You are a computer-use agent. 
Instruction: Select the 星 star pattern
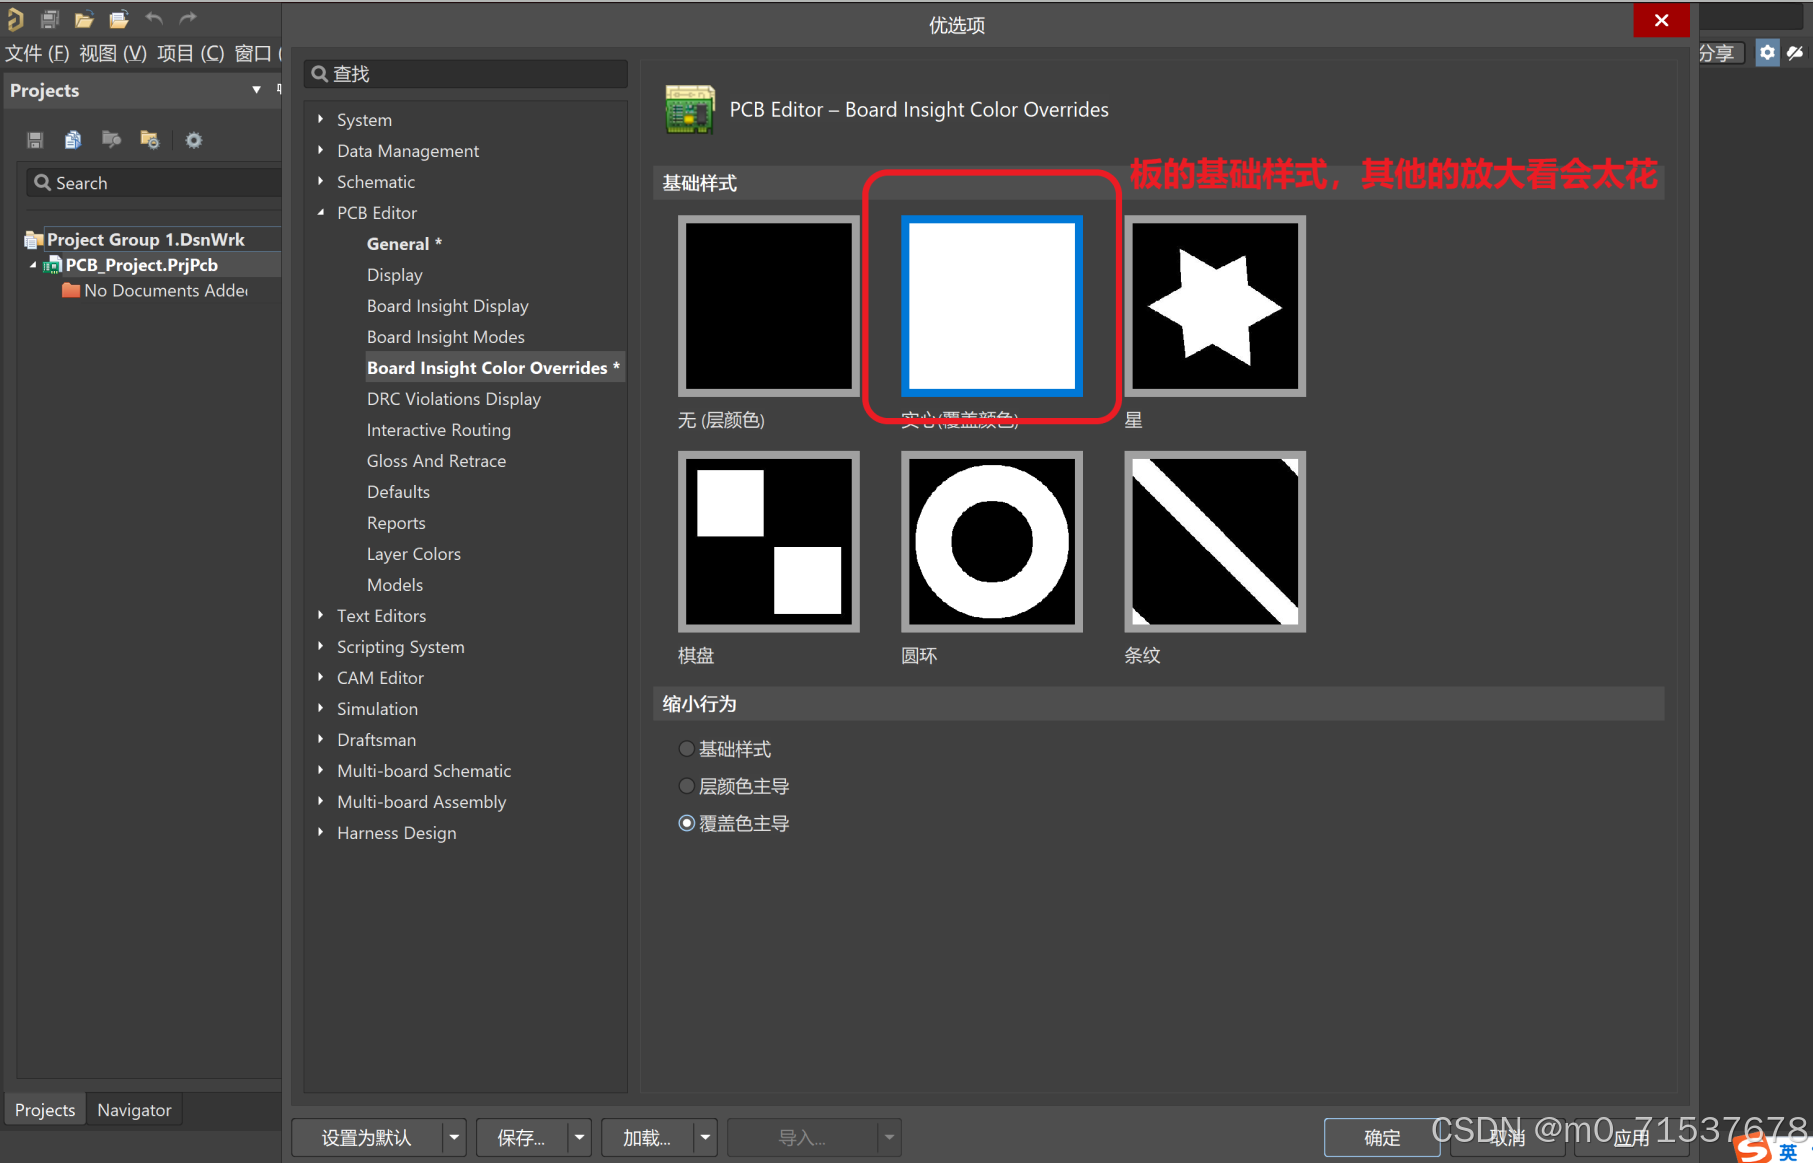click(x=1215, y=306)
